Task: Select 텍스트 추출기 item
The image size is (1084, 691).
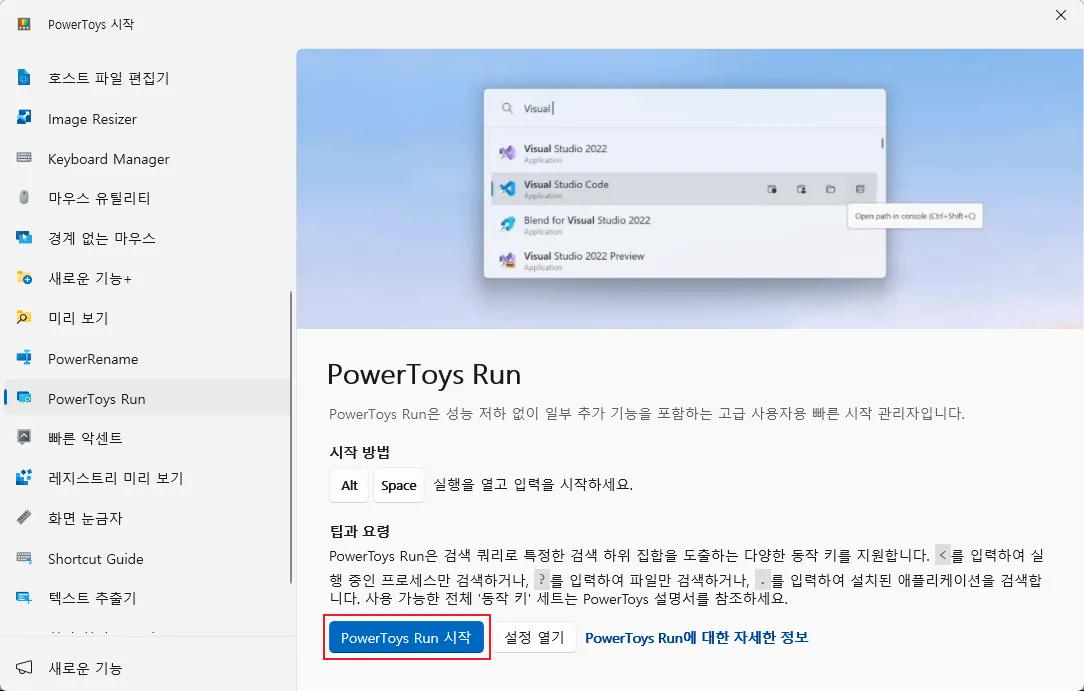Action: [x=147, y=598]
